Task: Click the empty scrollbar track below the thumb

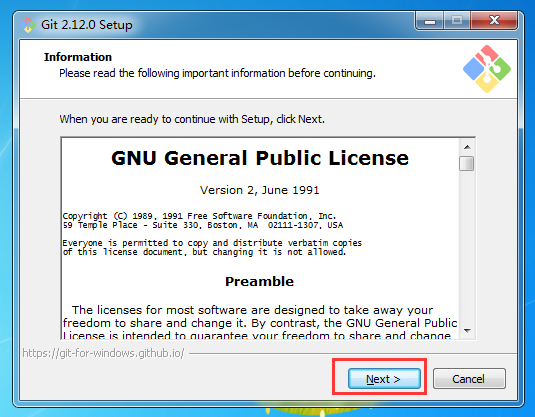Action: pyautogui.click(x=467, y=246)
